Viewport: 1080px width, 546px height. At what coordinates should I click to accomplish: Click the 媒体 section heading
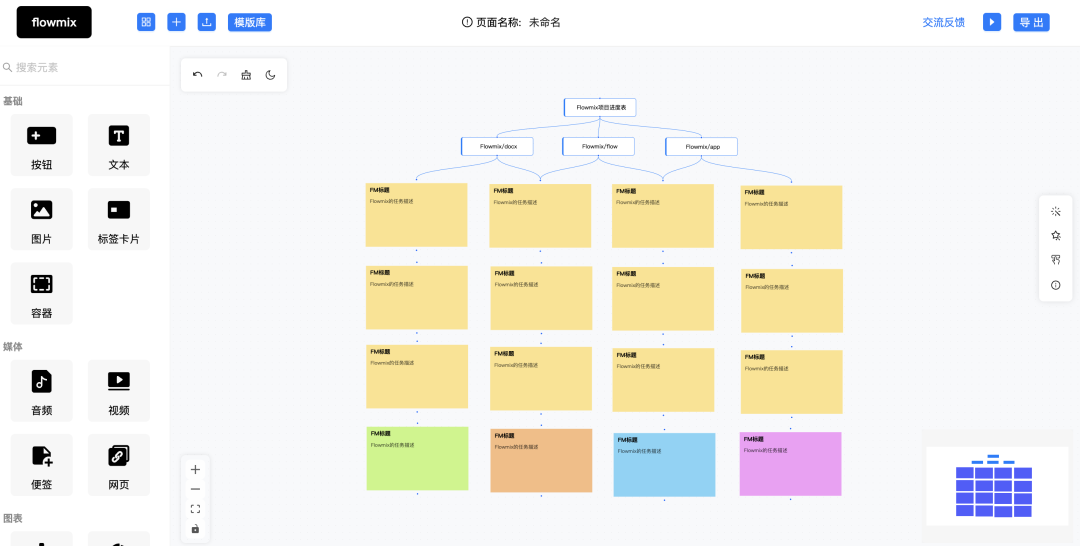tap(12, 346)
